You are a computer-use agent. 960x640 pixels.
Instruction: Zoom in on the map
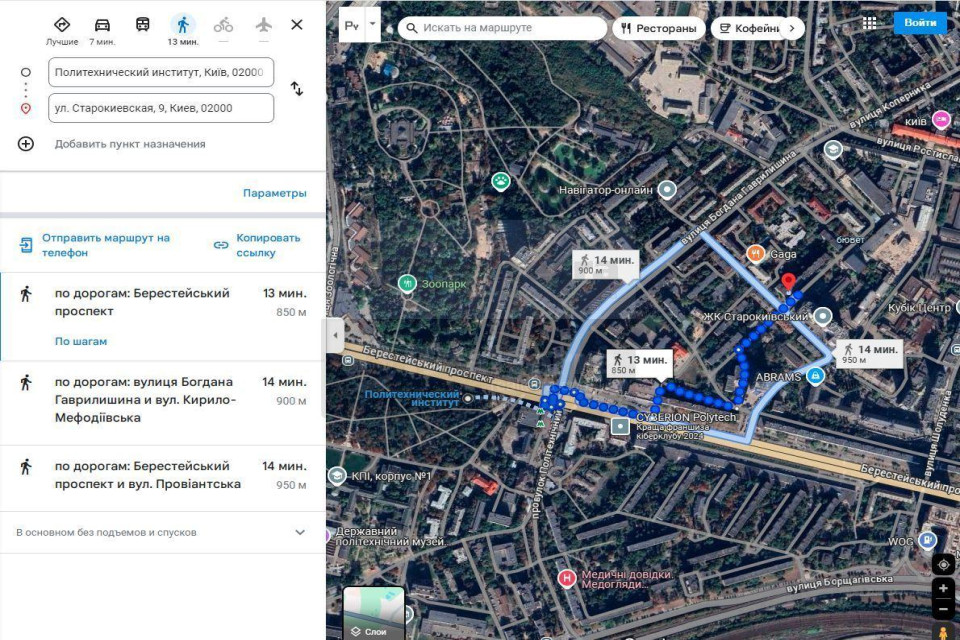[x=943, y=589]
